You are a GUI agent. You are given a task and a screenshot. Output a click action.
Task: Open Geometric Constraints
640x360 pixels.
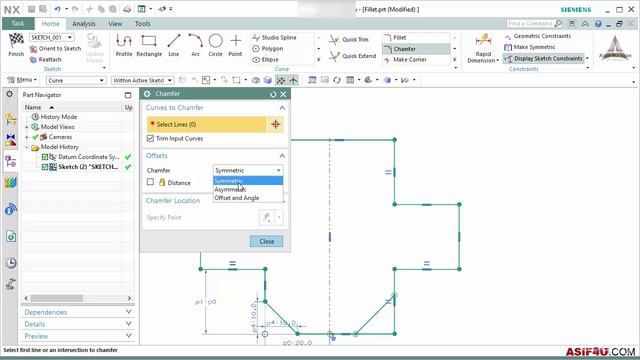click(x=538, y=36)
